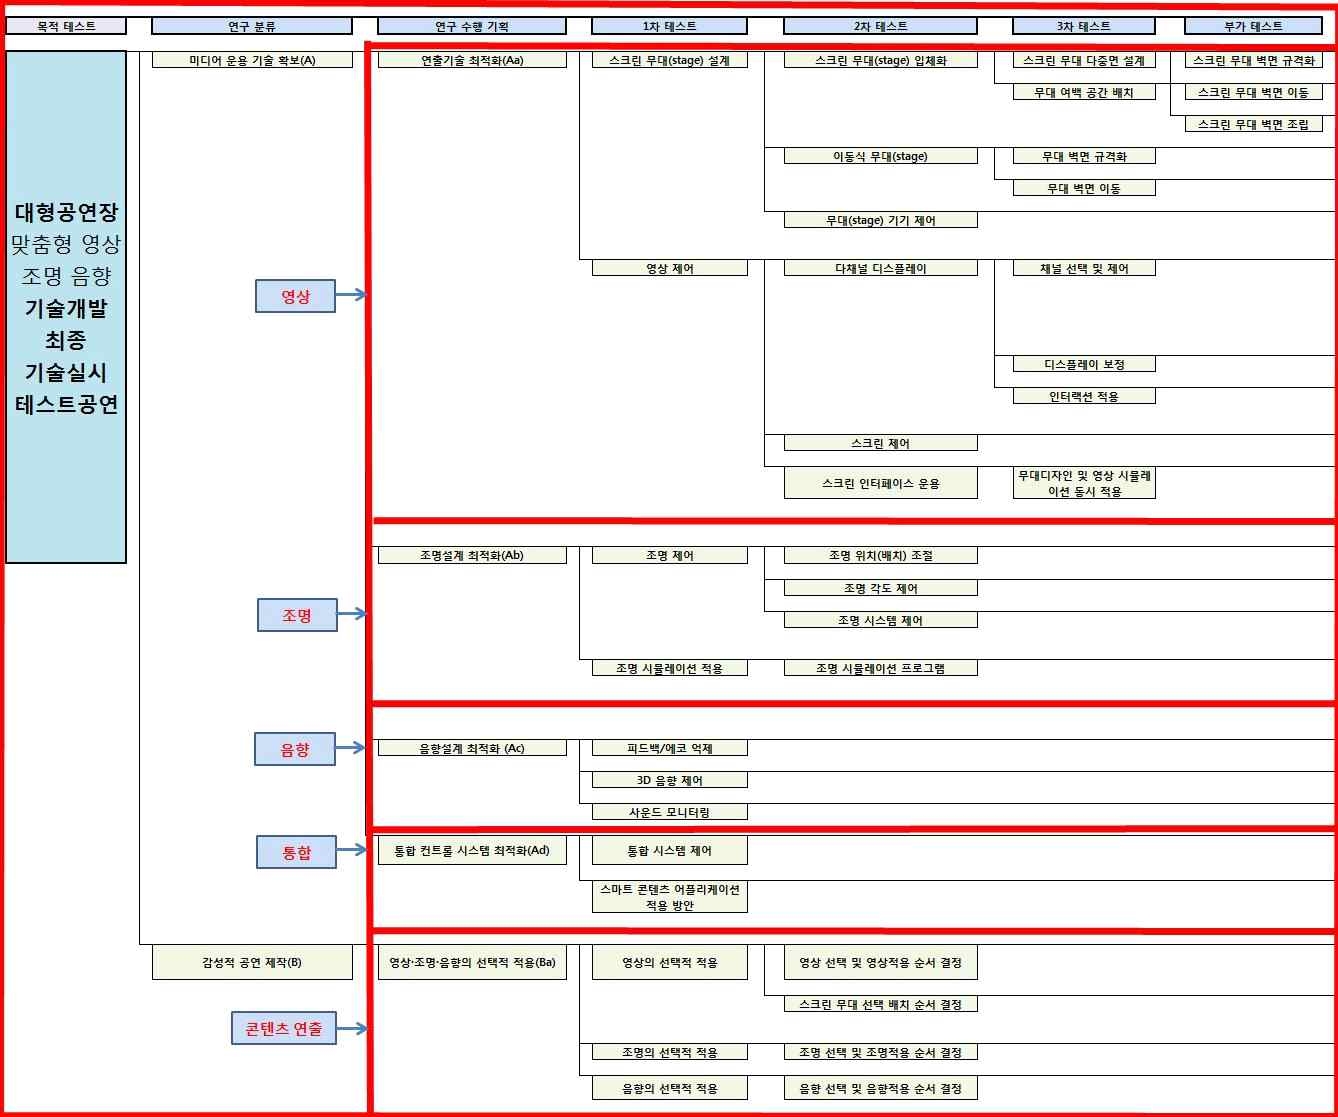Click 무대디자인 및 영상 시뮬레이션 동시 적용
This screenshot has height=1117, width=1338.
point(1084,483)
